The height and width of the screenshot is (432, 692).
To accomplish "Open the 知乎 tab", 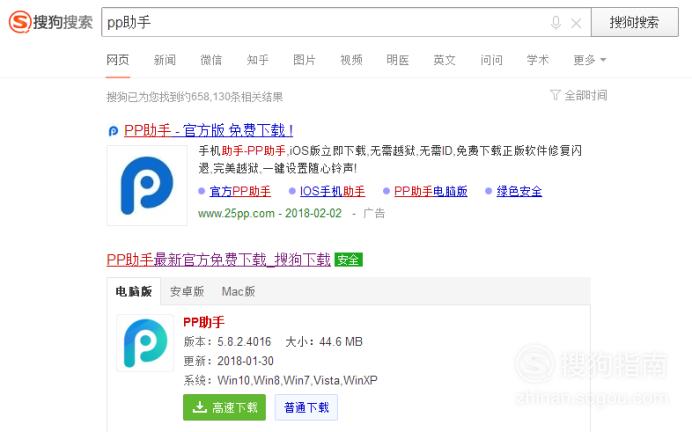I will click(x=258, y=60).
